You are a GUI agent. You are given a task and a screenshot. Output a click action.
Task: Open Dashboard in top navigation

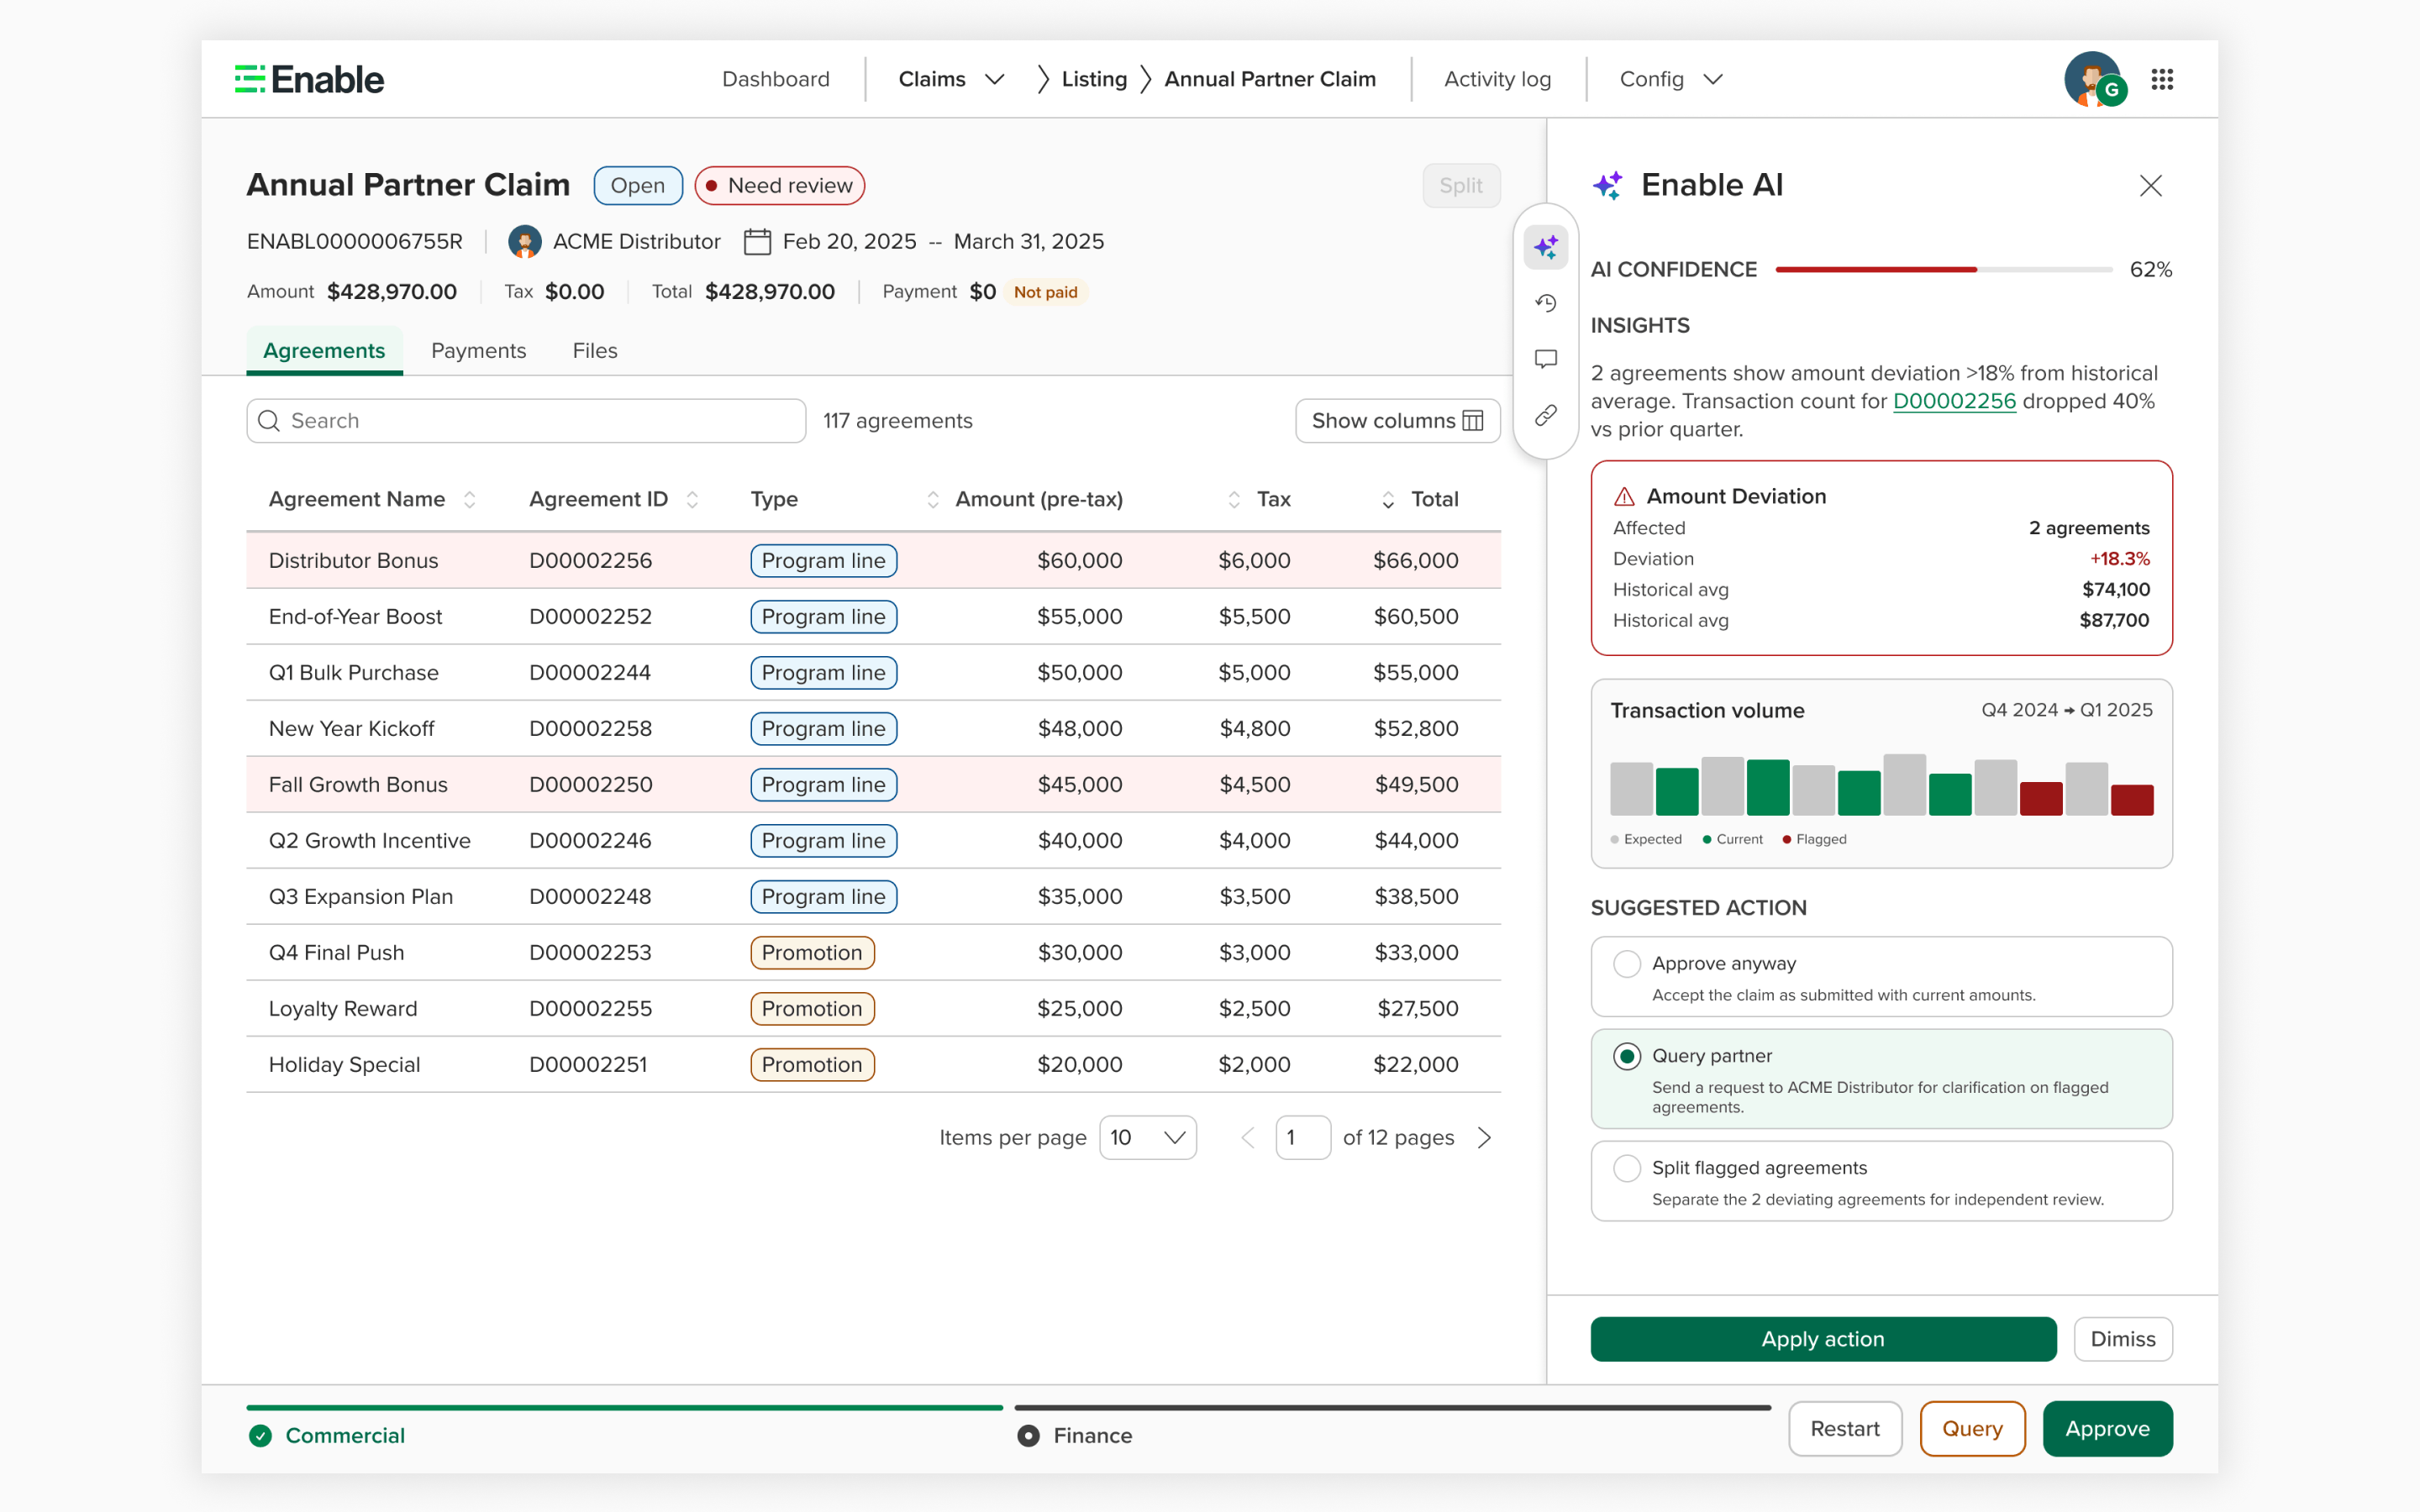[776, 79]
